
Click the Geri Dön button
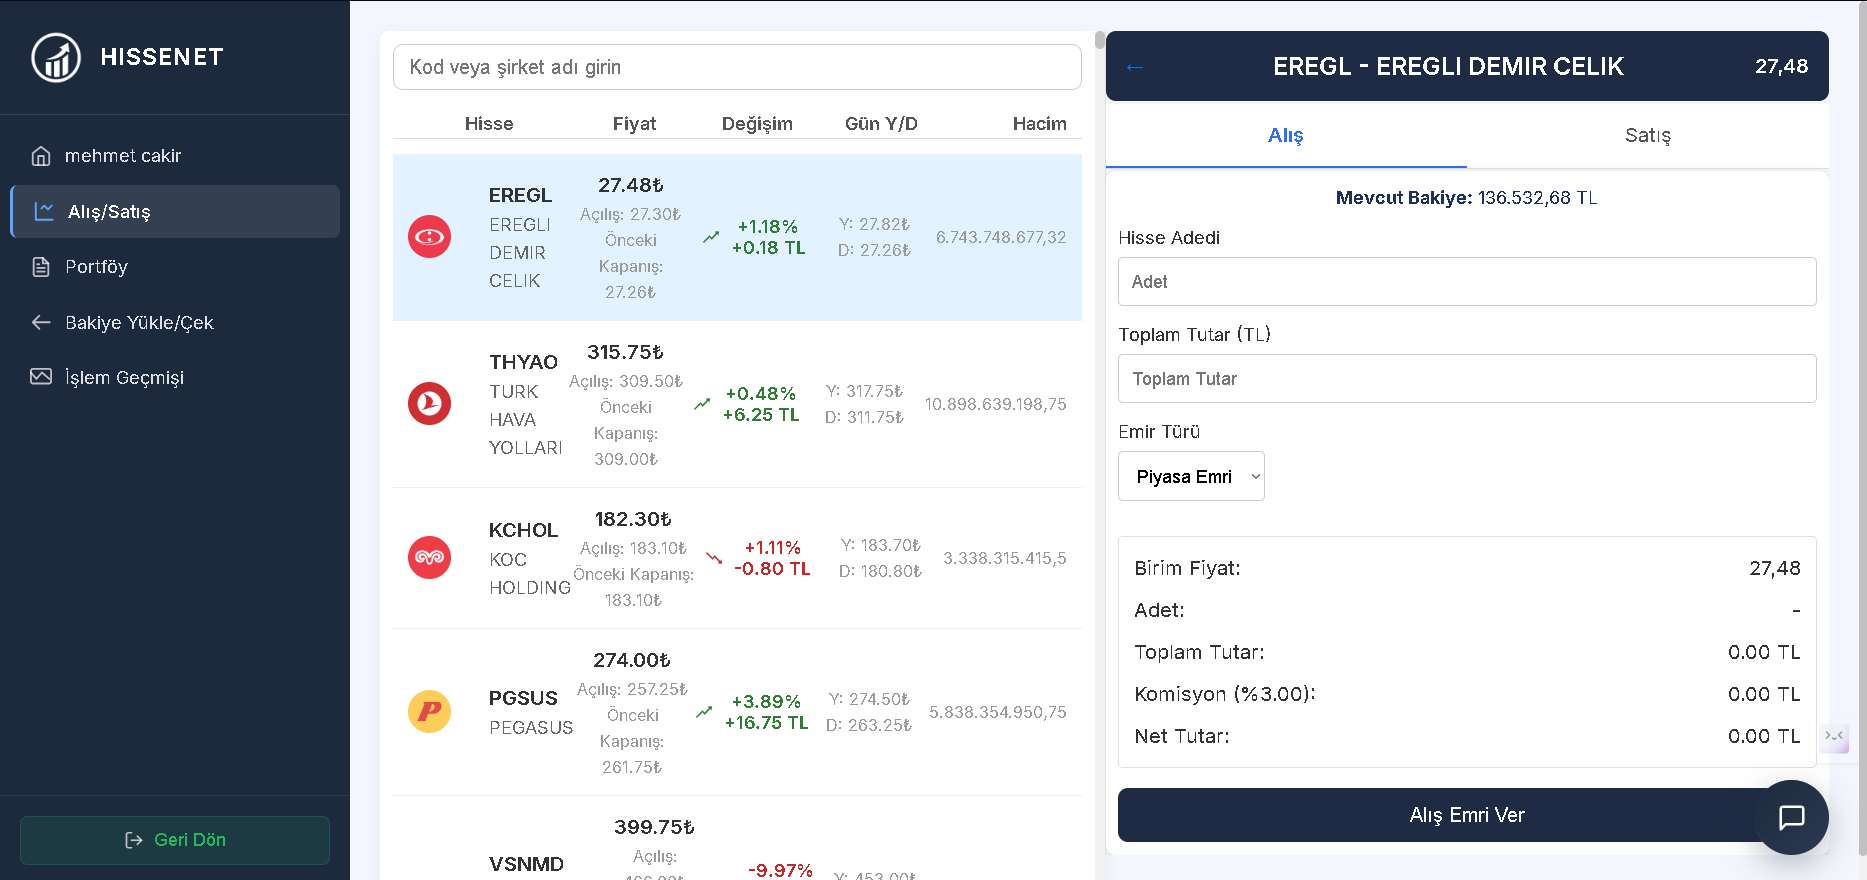175,840
